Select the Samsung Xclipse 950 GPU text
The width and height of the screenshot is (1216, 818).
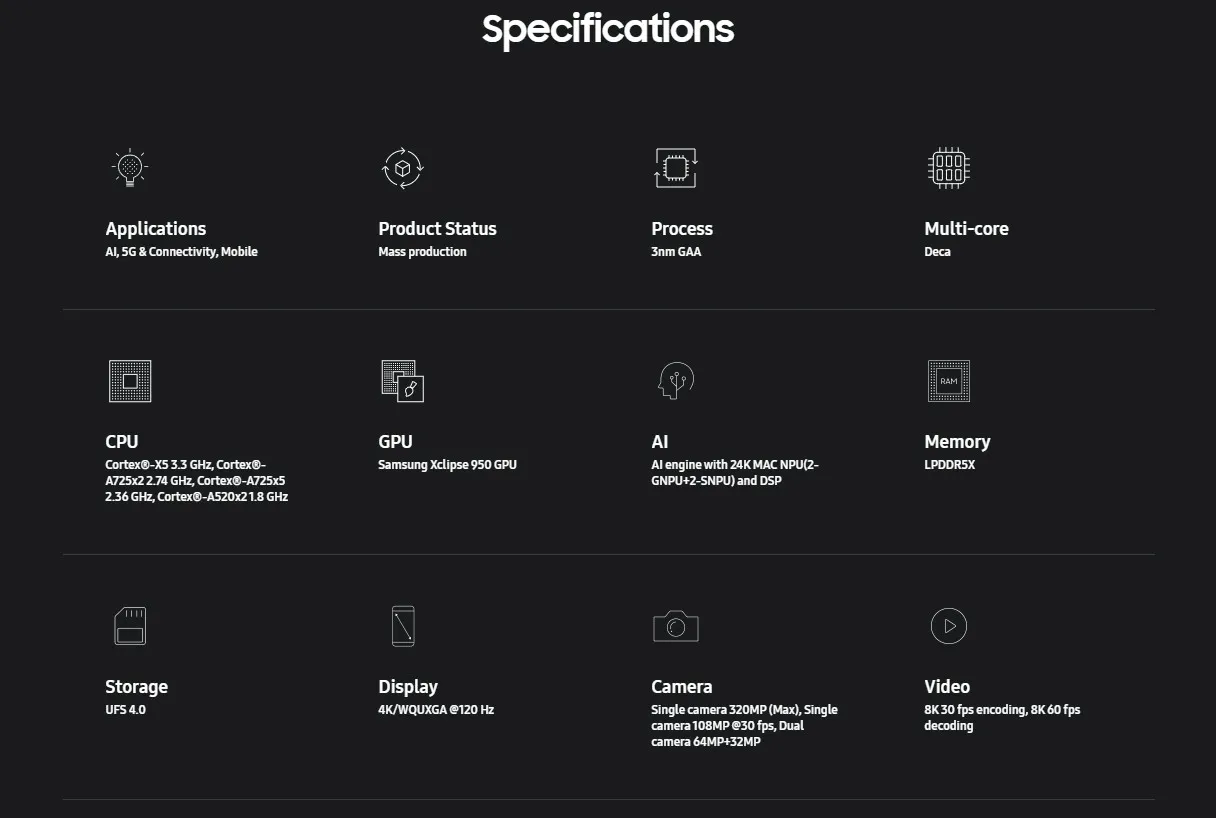[447, 465]
